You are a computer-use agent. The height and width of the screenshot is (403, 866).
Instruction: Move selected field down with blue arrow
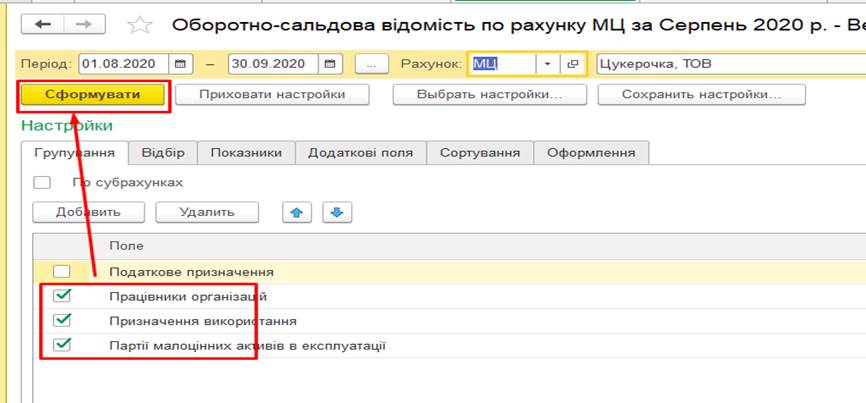pos(337,212)
